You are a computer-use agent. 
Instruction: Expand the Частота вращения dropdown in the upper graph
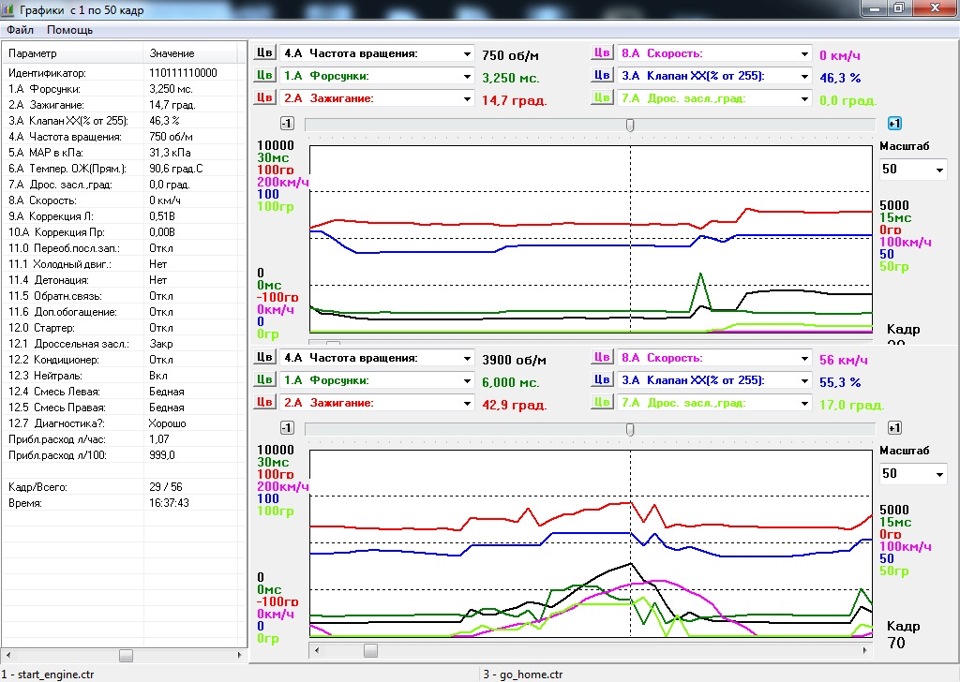pyautogui.click(x=467, y=54)
